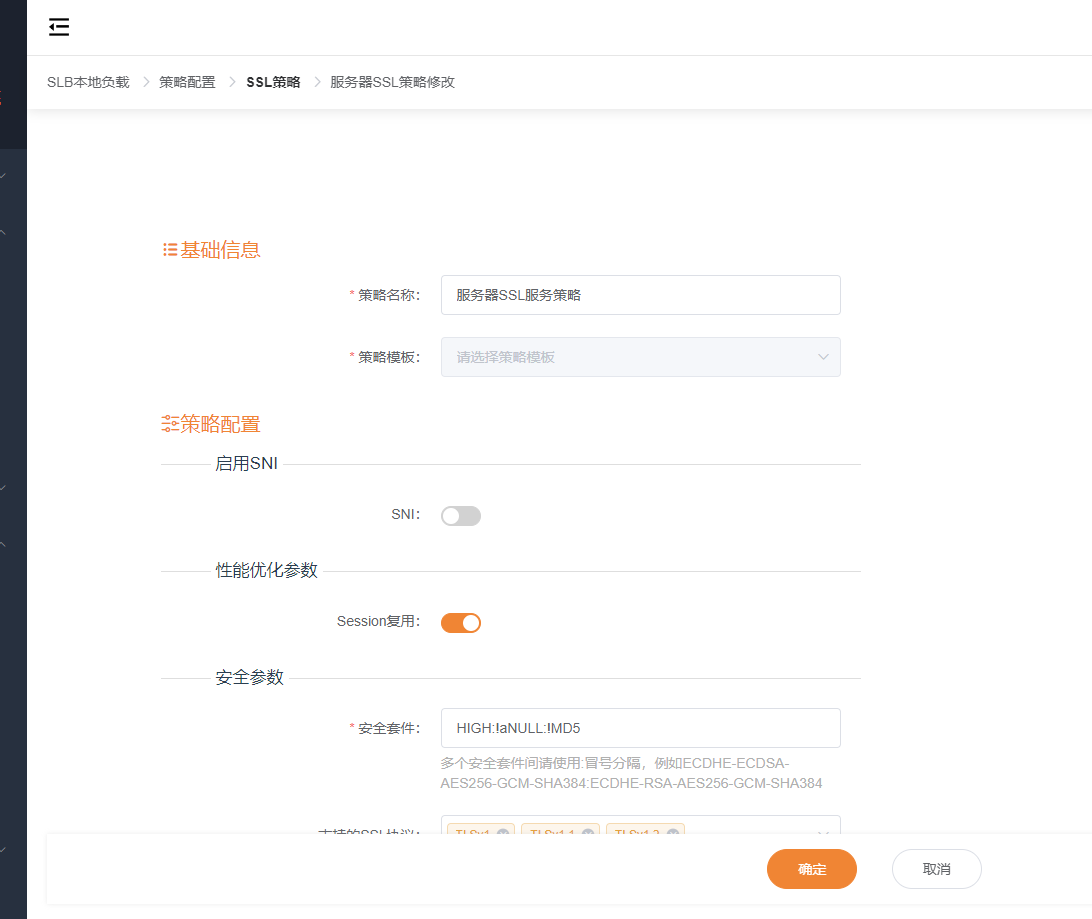
Task: Click the 策略名称 input showing 服务器SSL服务策略
Action: click(640, 295)
